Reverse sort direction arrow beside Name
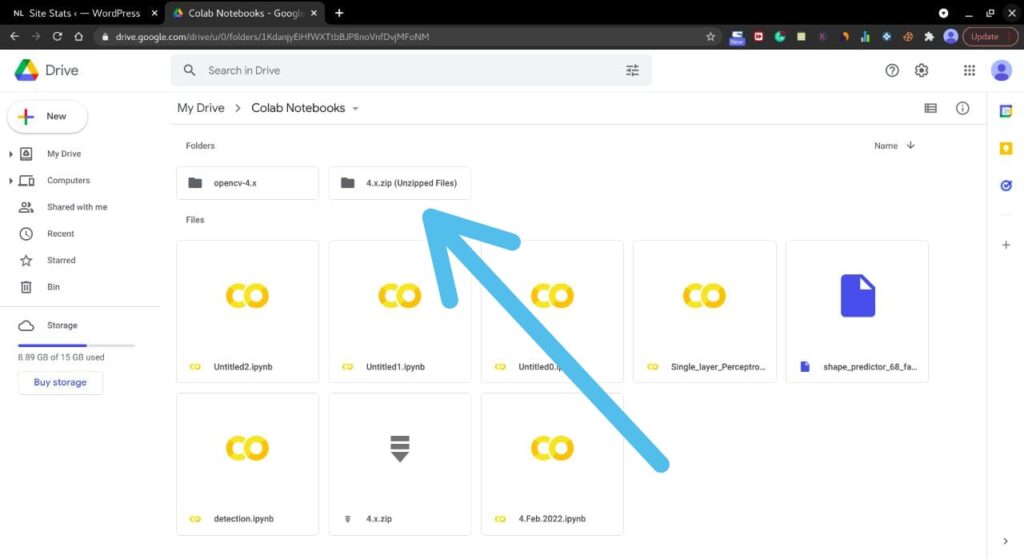 [x=910, y=145]
